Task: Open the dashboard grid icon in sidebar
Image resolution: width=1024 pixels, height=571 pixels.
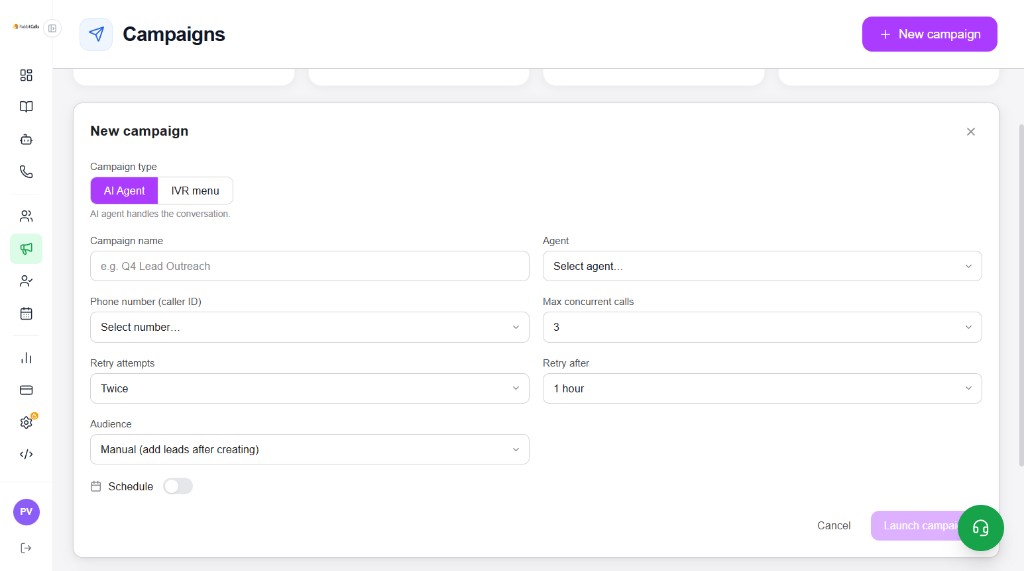Action: pyautogui.click(x=26, y=75)
